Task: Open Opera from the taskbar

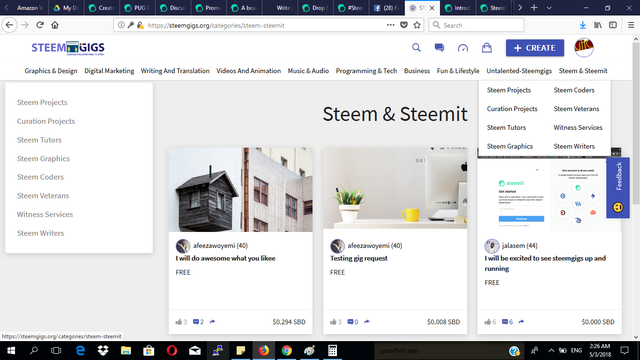Action: click(172, 351)
